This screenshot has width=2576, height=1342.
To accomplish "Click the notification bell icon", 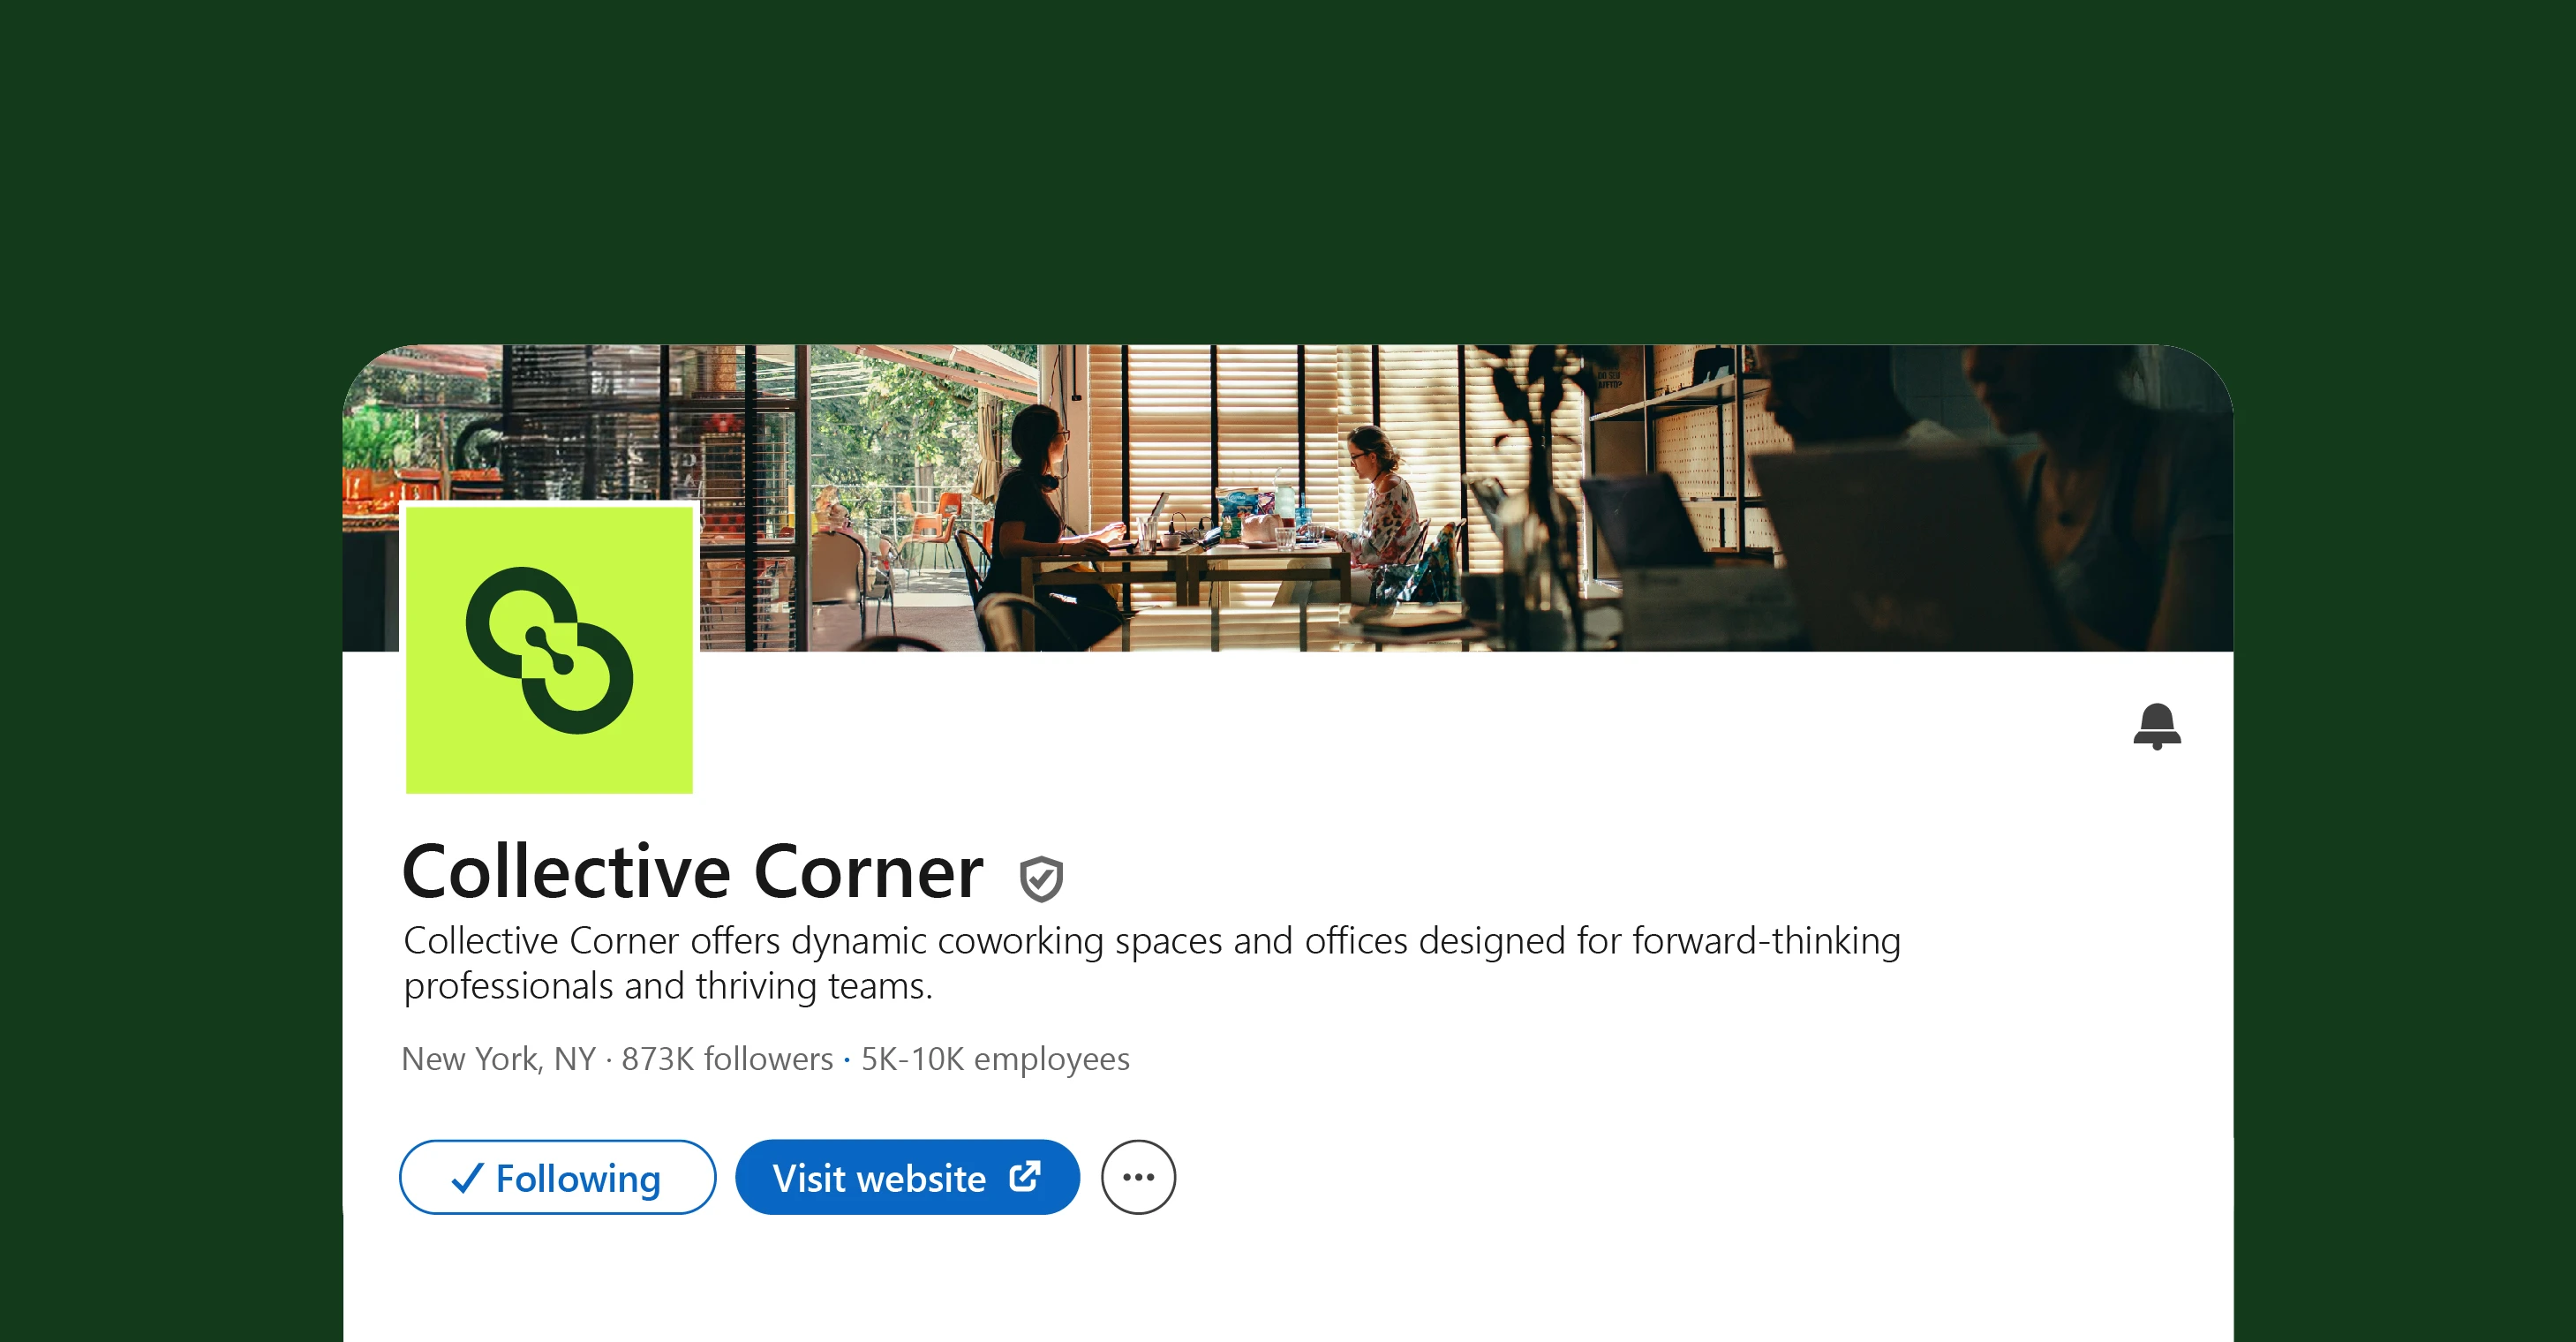I will (2156, 726).
